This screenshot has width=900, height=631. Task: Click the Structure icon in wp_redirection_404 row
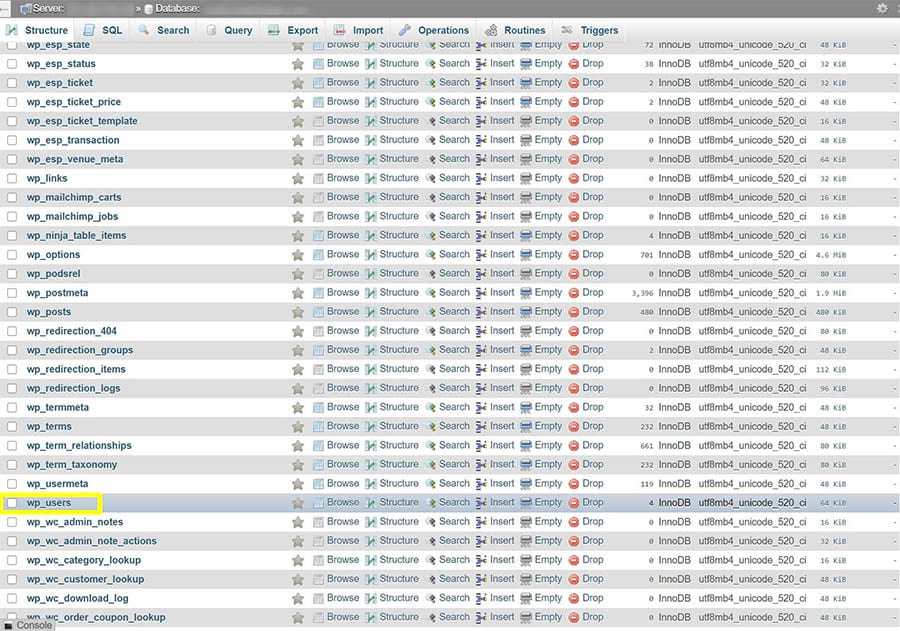[371, 331]
